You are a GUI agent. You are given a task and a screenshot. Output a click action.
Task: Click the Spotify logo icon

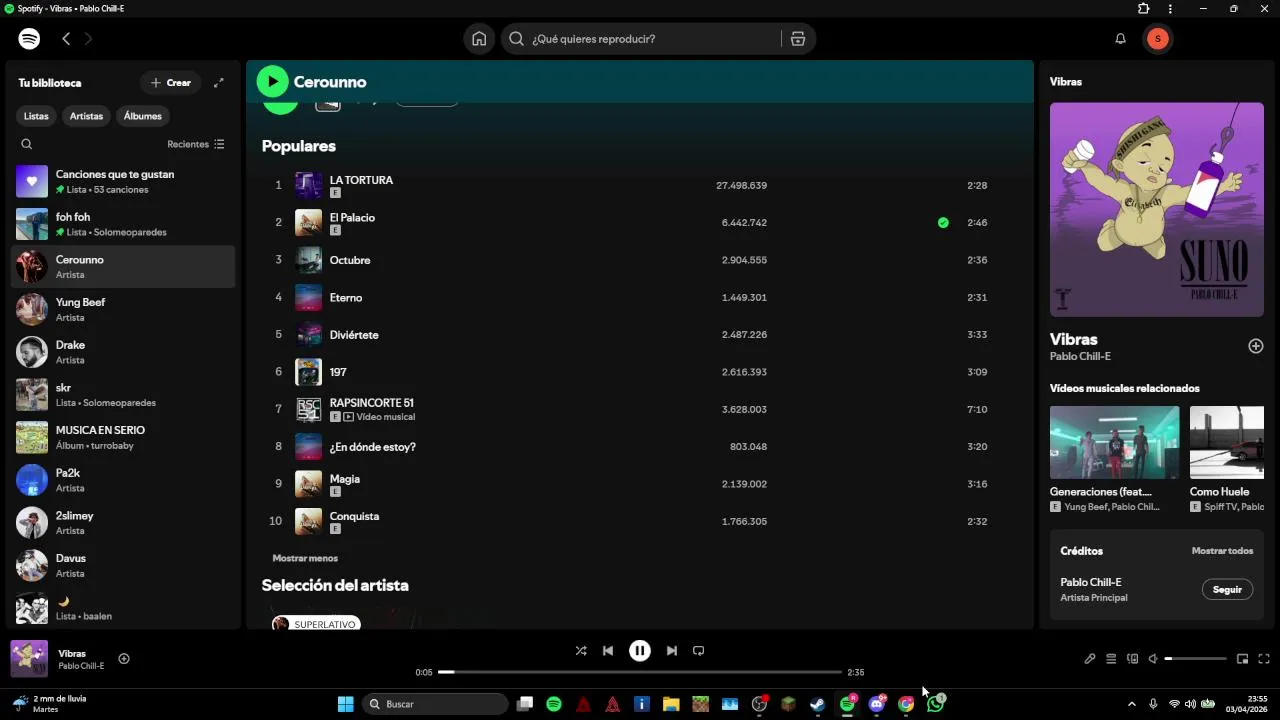click(x=29, y=39)
